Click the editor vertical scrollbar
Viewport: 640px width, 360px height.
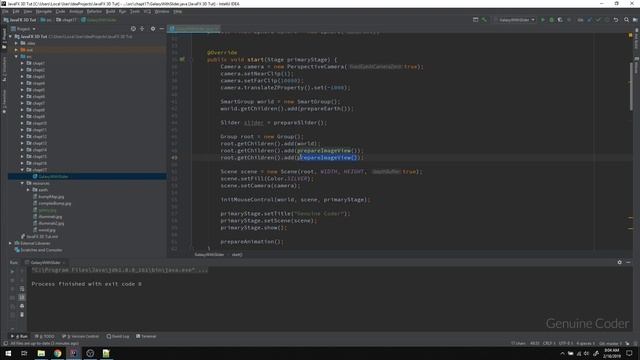(631, 86)
